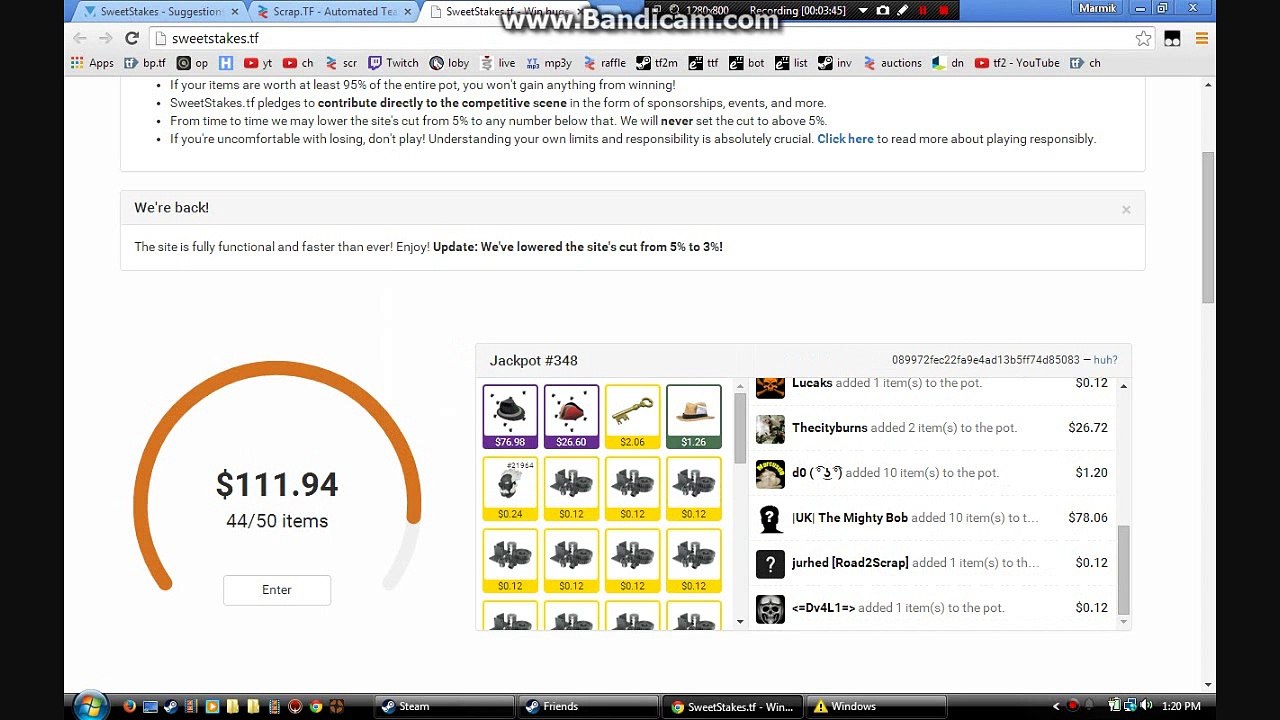Click the 1:20 PM clock

click(x=1182, y=706)
